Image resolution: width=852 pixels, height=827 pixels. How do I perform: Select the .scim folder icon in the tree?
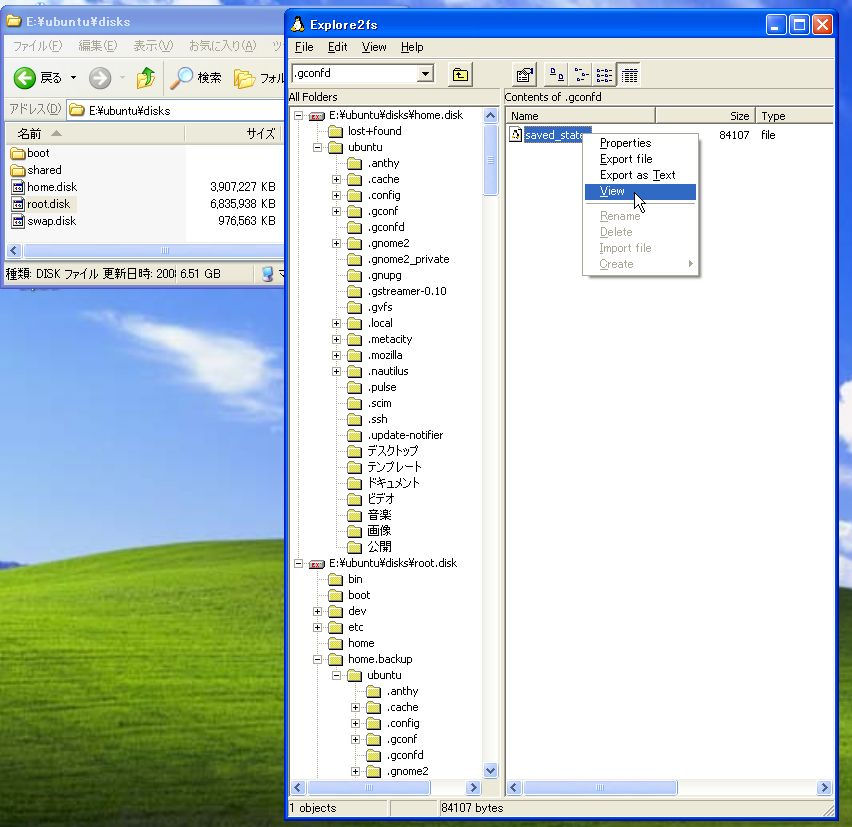pyautogui.click(x=354, y=404)
